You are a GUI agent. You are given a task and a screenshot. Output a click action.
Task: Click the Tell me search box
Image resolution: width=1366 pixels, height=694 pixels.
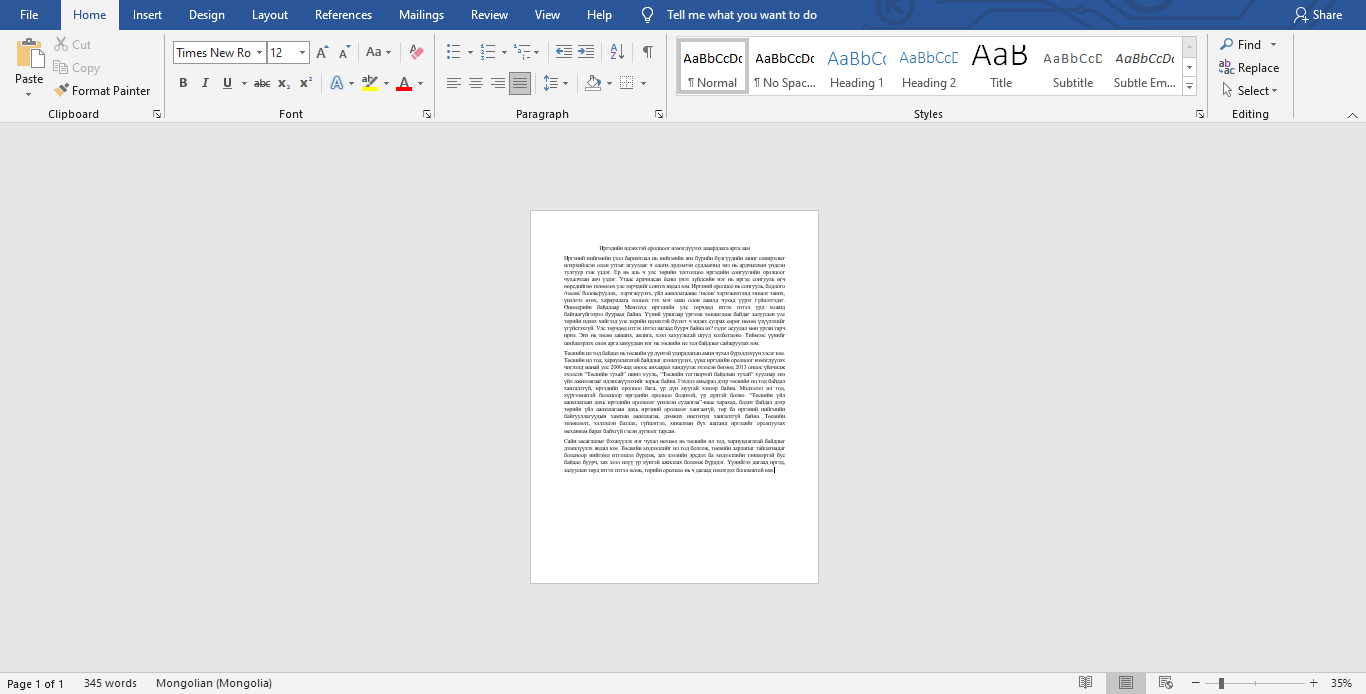(741, 15)
